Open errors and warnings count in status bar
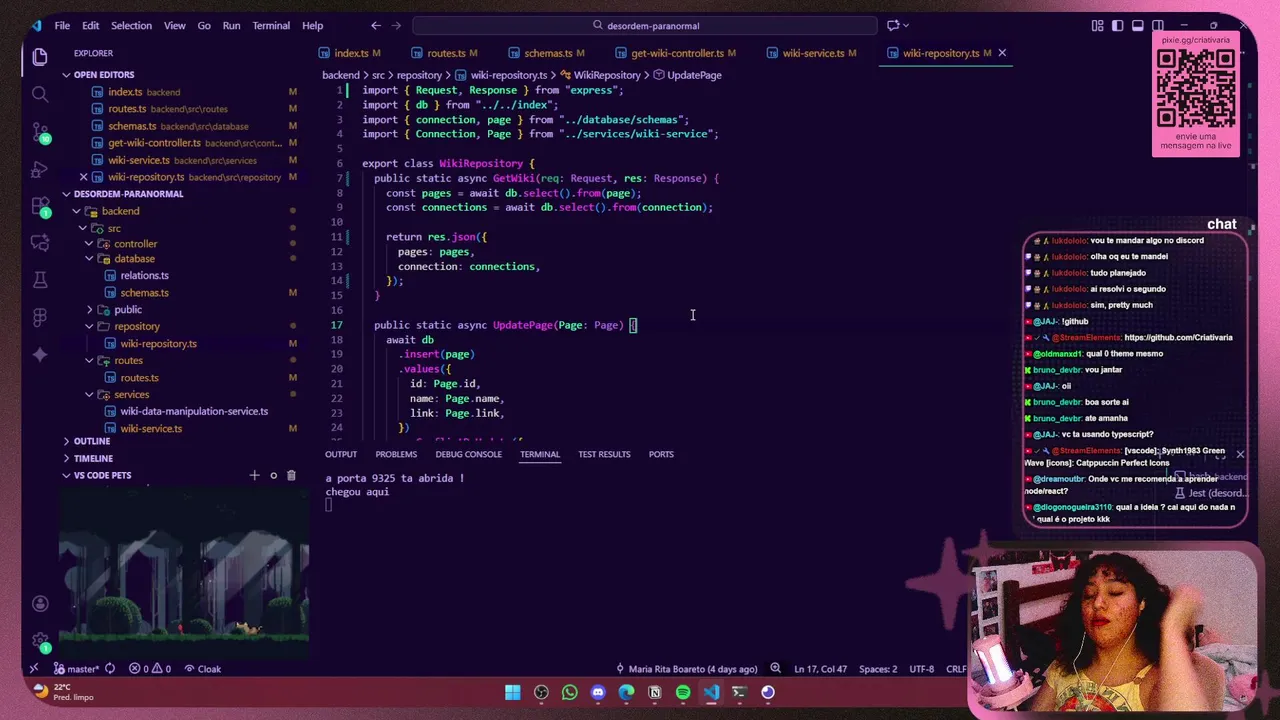Image resolution: width=1280 pixels, height=720 pixels. (150, 669)
